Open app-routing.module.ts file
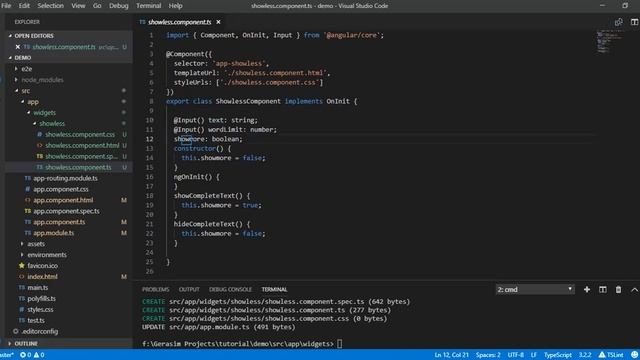640x360 pixels. tap(65, 178)
